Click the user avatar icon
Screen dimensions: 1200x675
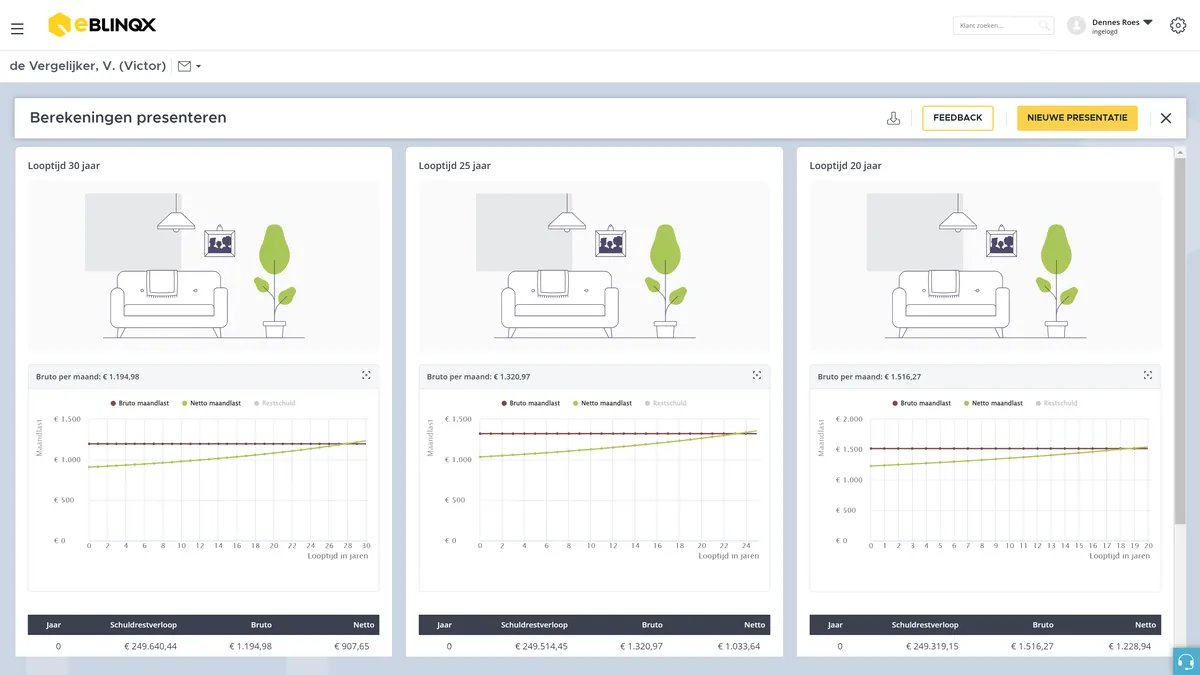pos(1076,26)
